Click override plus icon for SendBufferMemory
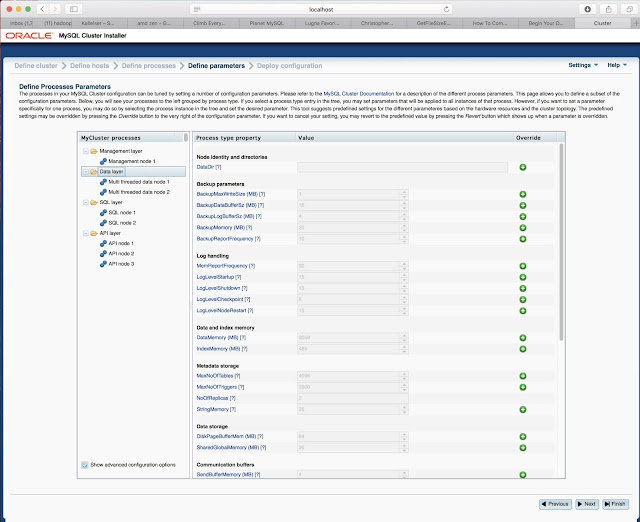This screenshot has height=522, width=640. click(522, 475)
